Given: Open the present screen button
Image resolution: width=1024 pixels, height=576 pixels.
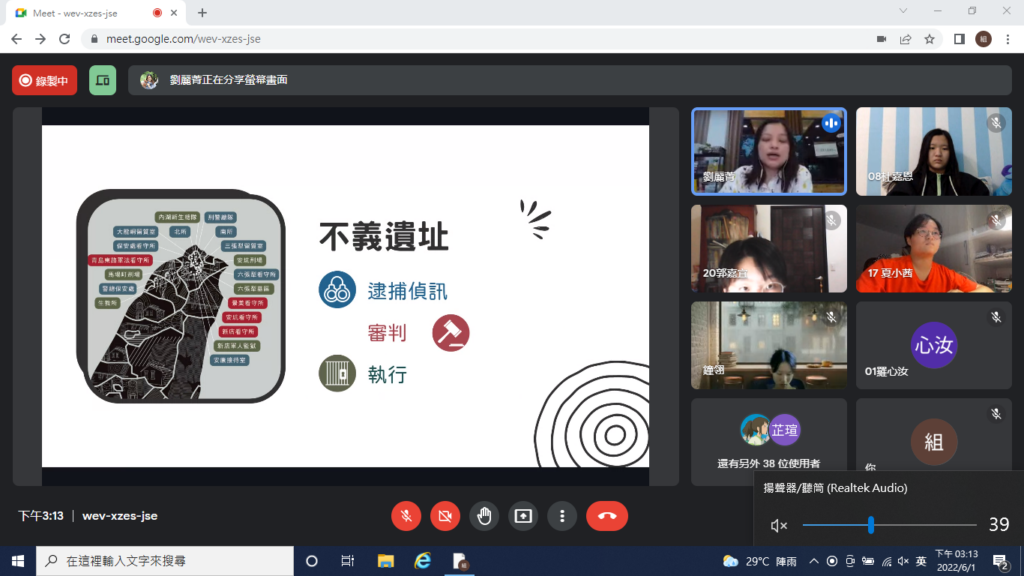Looking at the screenshot, I should tap(523, 516).
